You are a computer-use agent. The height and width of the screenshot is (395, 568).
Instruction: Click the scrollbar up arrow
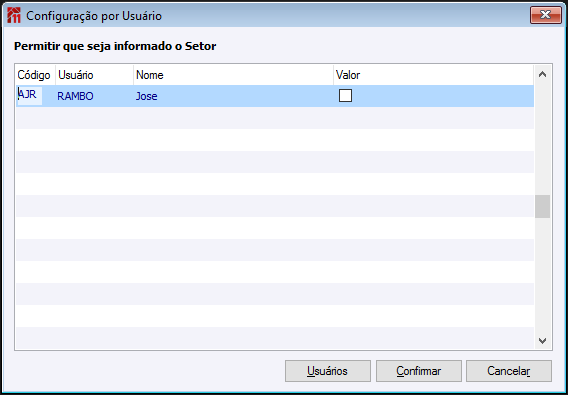coord(542,75)
